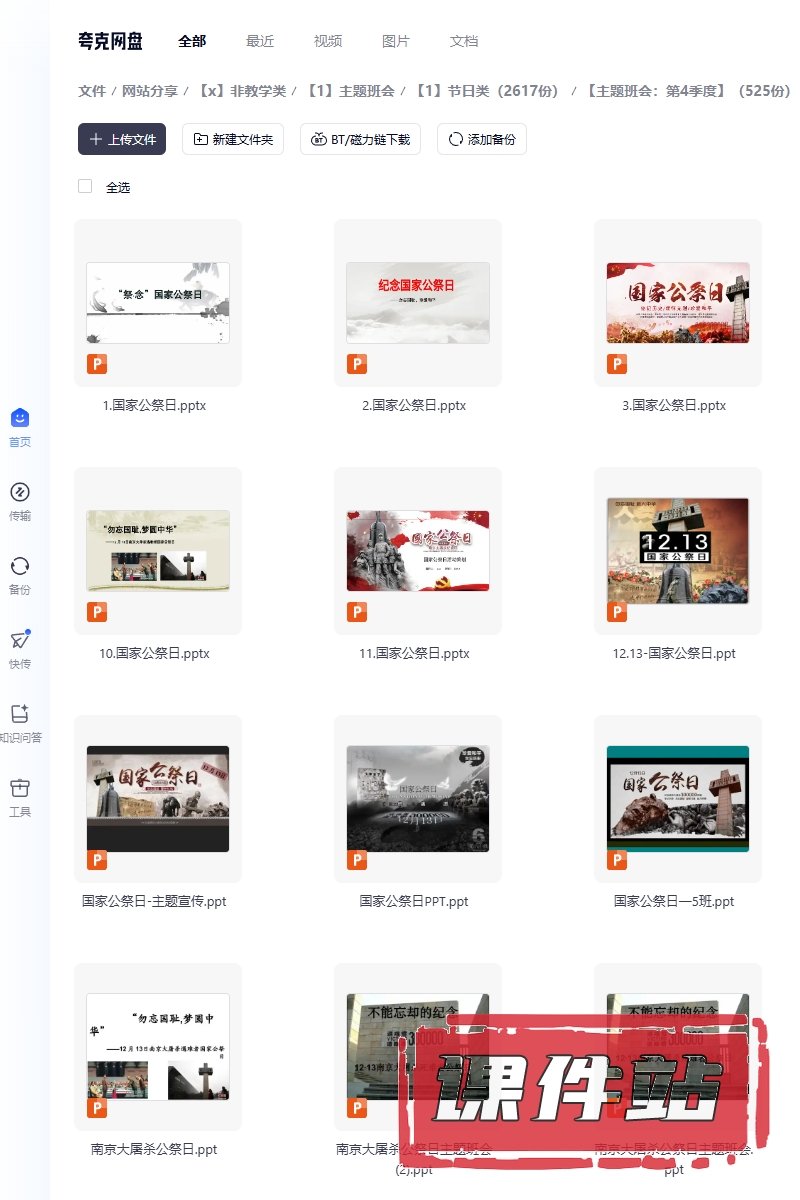The width and height of the screenshot is (800, 1200).
Task: Open the 备份 backup icon in sidebar
Action: click(x=20, y=566)
